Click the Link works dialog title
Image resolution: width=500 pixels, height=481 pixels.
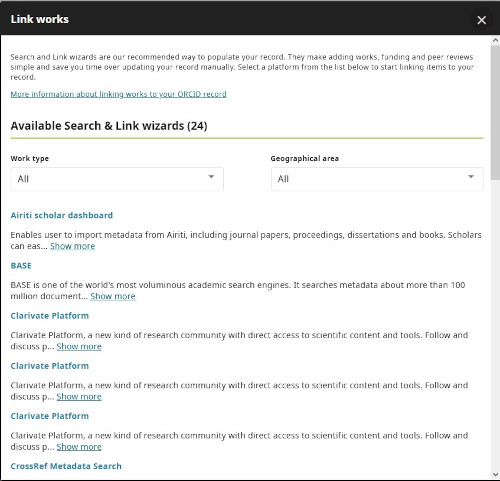coord(40,19)
